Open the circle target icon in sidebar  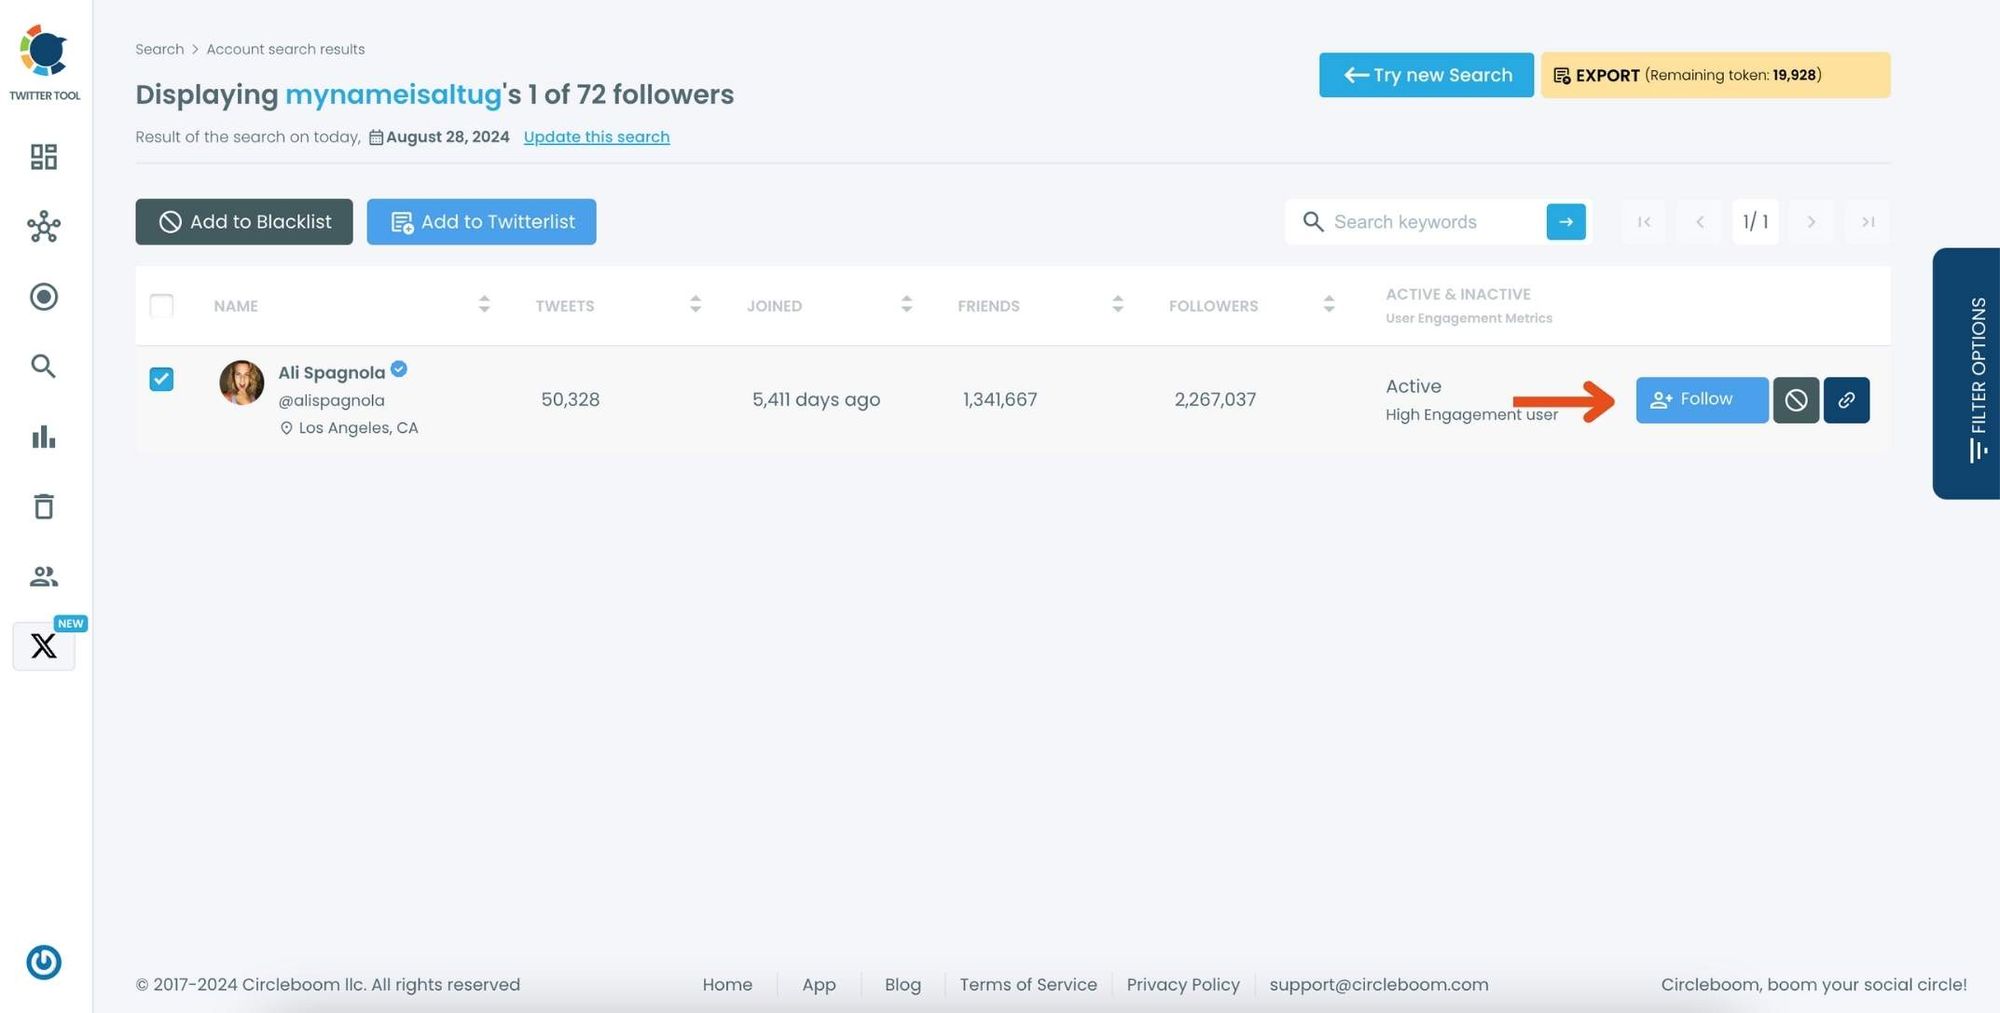(44, 297)
